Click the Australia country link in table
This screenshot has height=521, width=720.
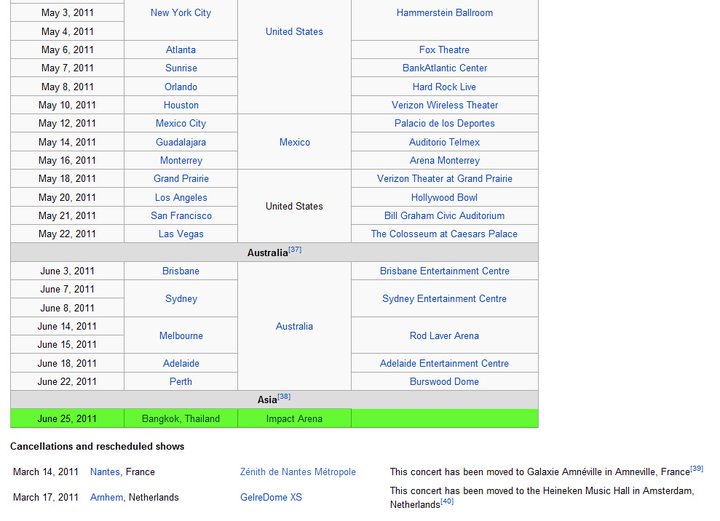(x=294, y=326)
